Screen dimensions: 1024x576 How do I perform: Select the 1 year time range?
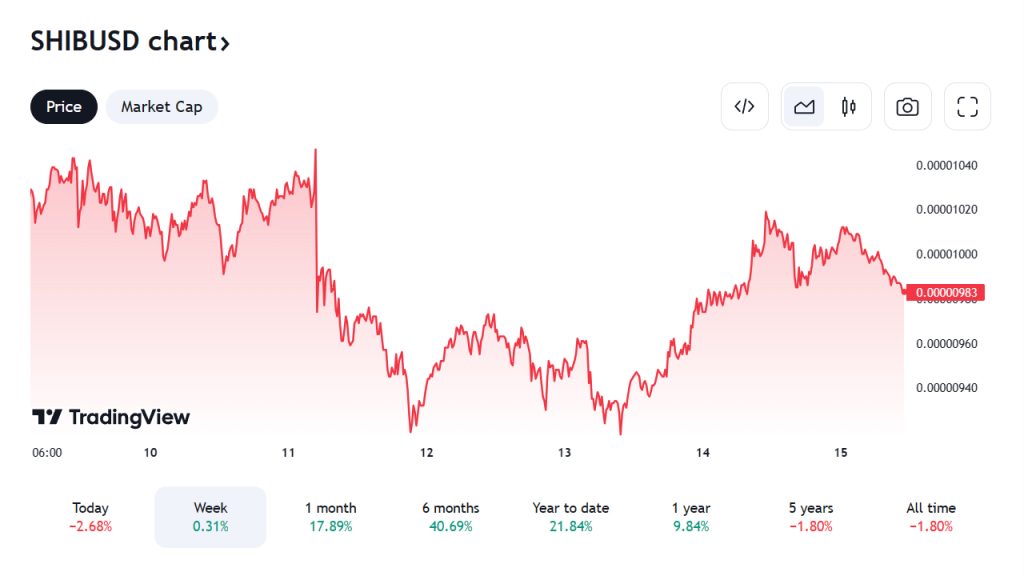pos(691,517)
